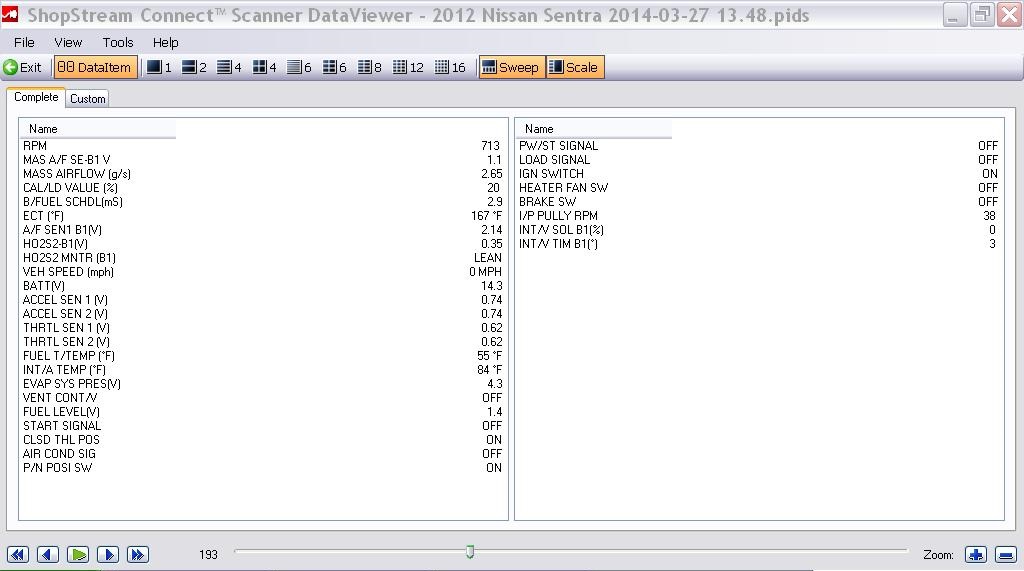This screenshot has height=571, width=1024.
Task: Open the Tools menu
Action: click(x=118, y=42)
